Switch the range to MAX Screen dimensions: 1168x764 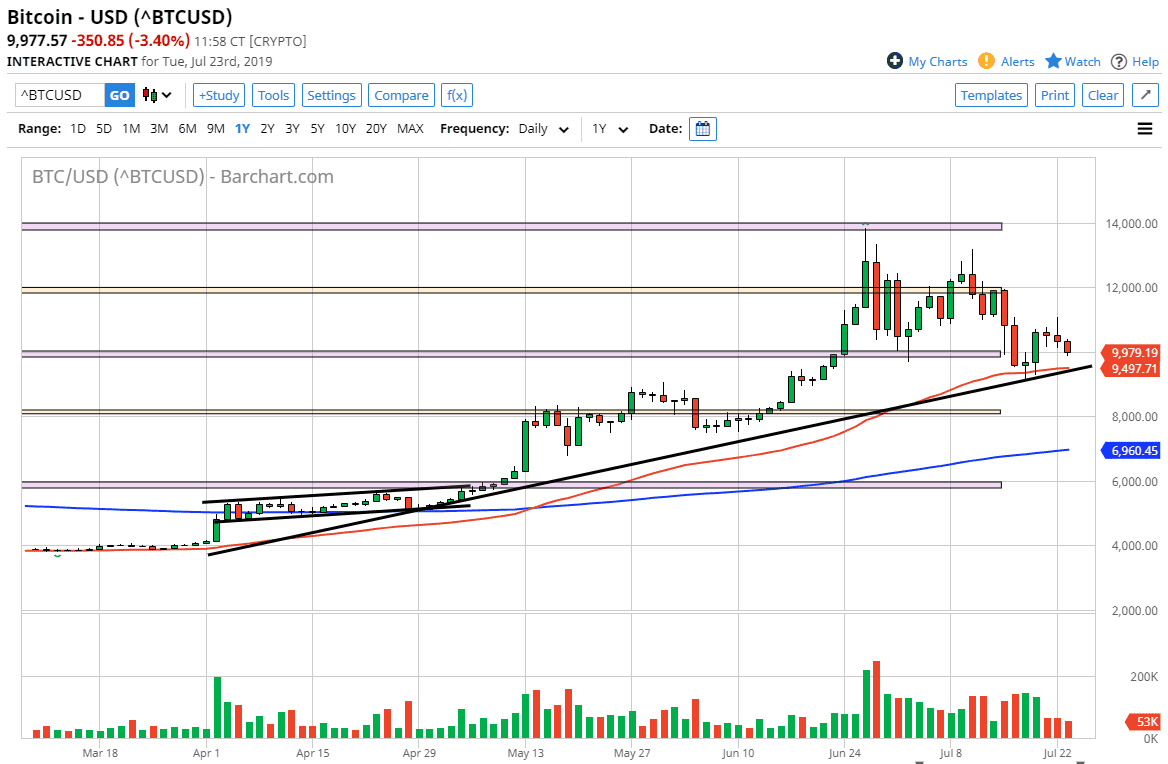410,129
